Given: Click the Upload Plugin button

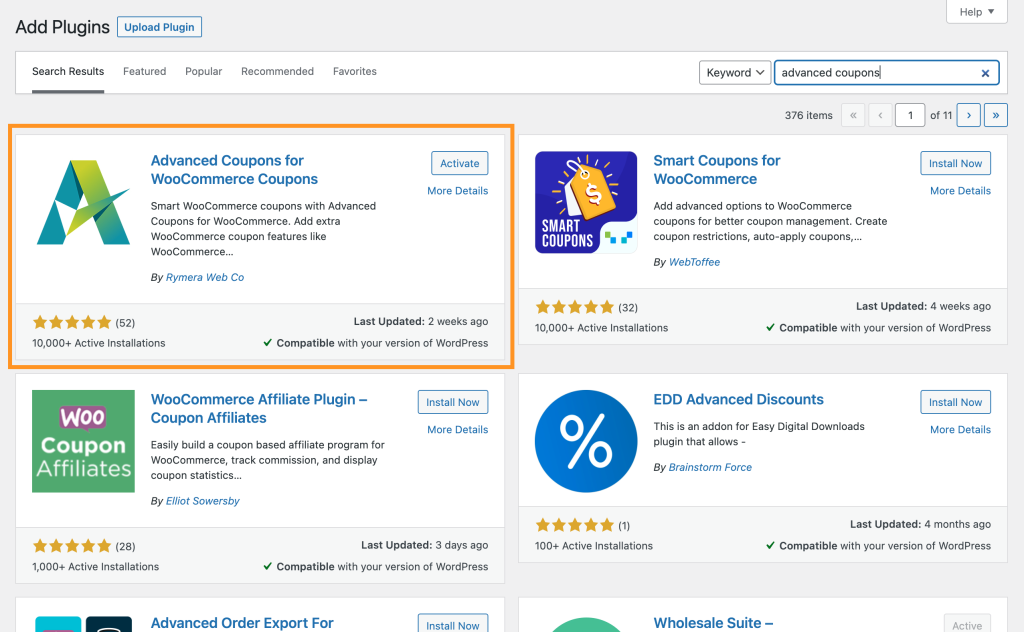Looking at the screenshot, I should [159, 27].
